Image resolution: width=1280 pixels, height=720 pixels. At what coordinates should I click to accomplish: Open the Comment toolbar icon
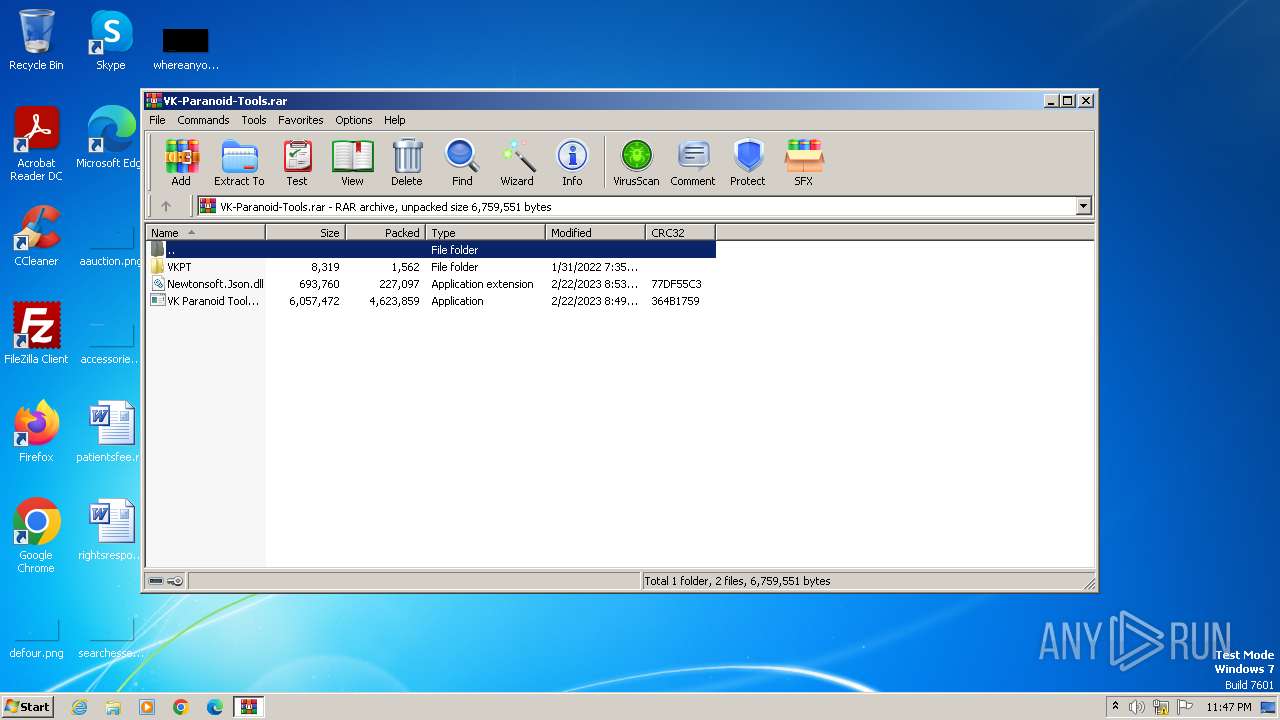coord(693,163)
